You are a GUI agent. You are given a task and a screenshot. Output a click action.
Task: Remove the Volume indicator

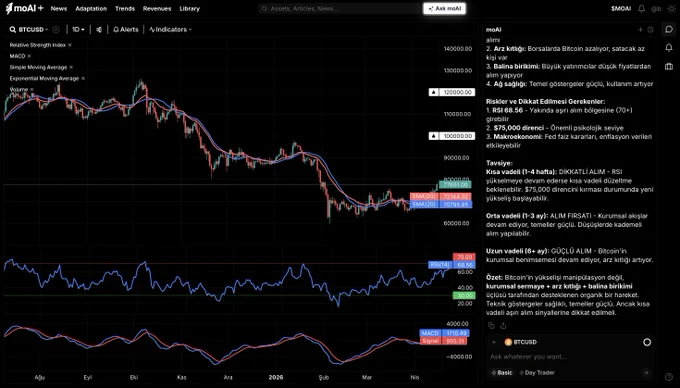click(x=32, y=90)
